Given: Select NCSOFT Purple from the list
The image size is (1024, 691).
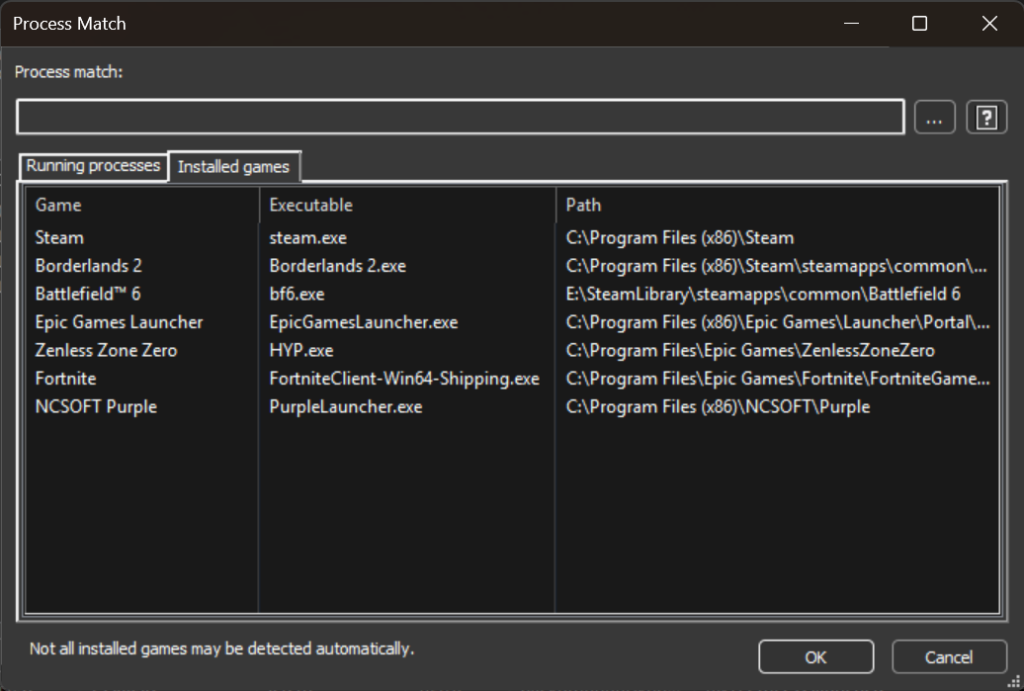Looking at the screenshot, I should (x=96, y=407).
